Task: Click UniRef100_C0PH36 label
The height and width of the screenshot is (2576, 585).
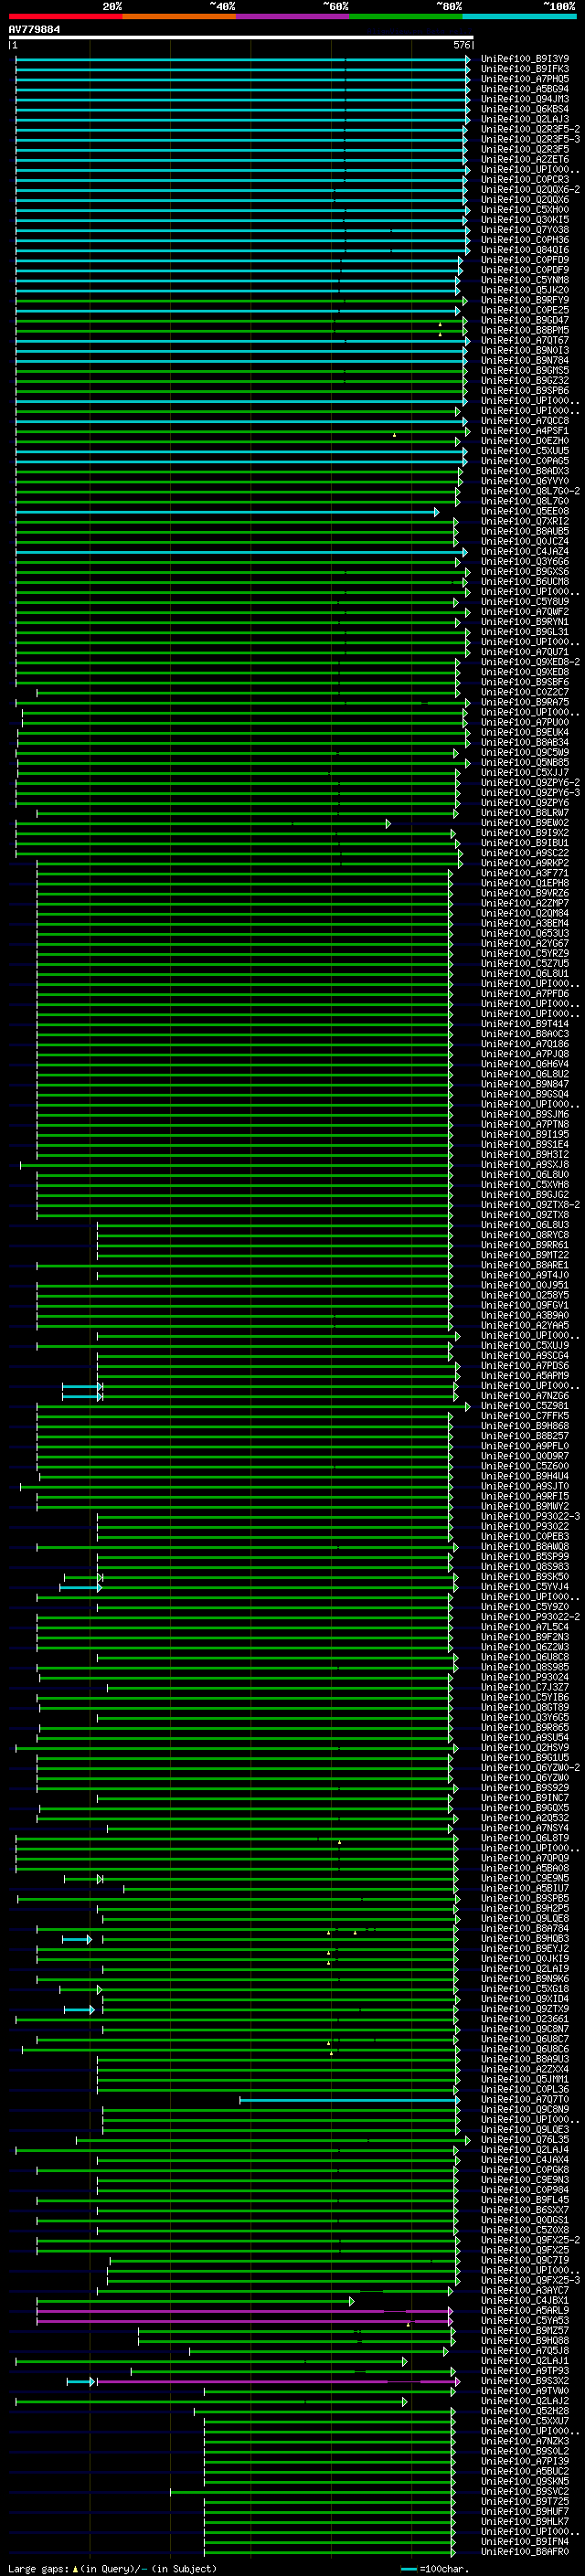Action: pos(524,239)
